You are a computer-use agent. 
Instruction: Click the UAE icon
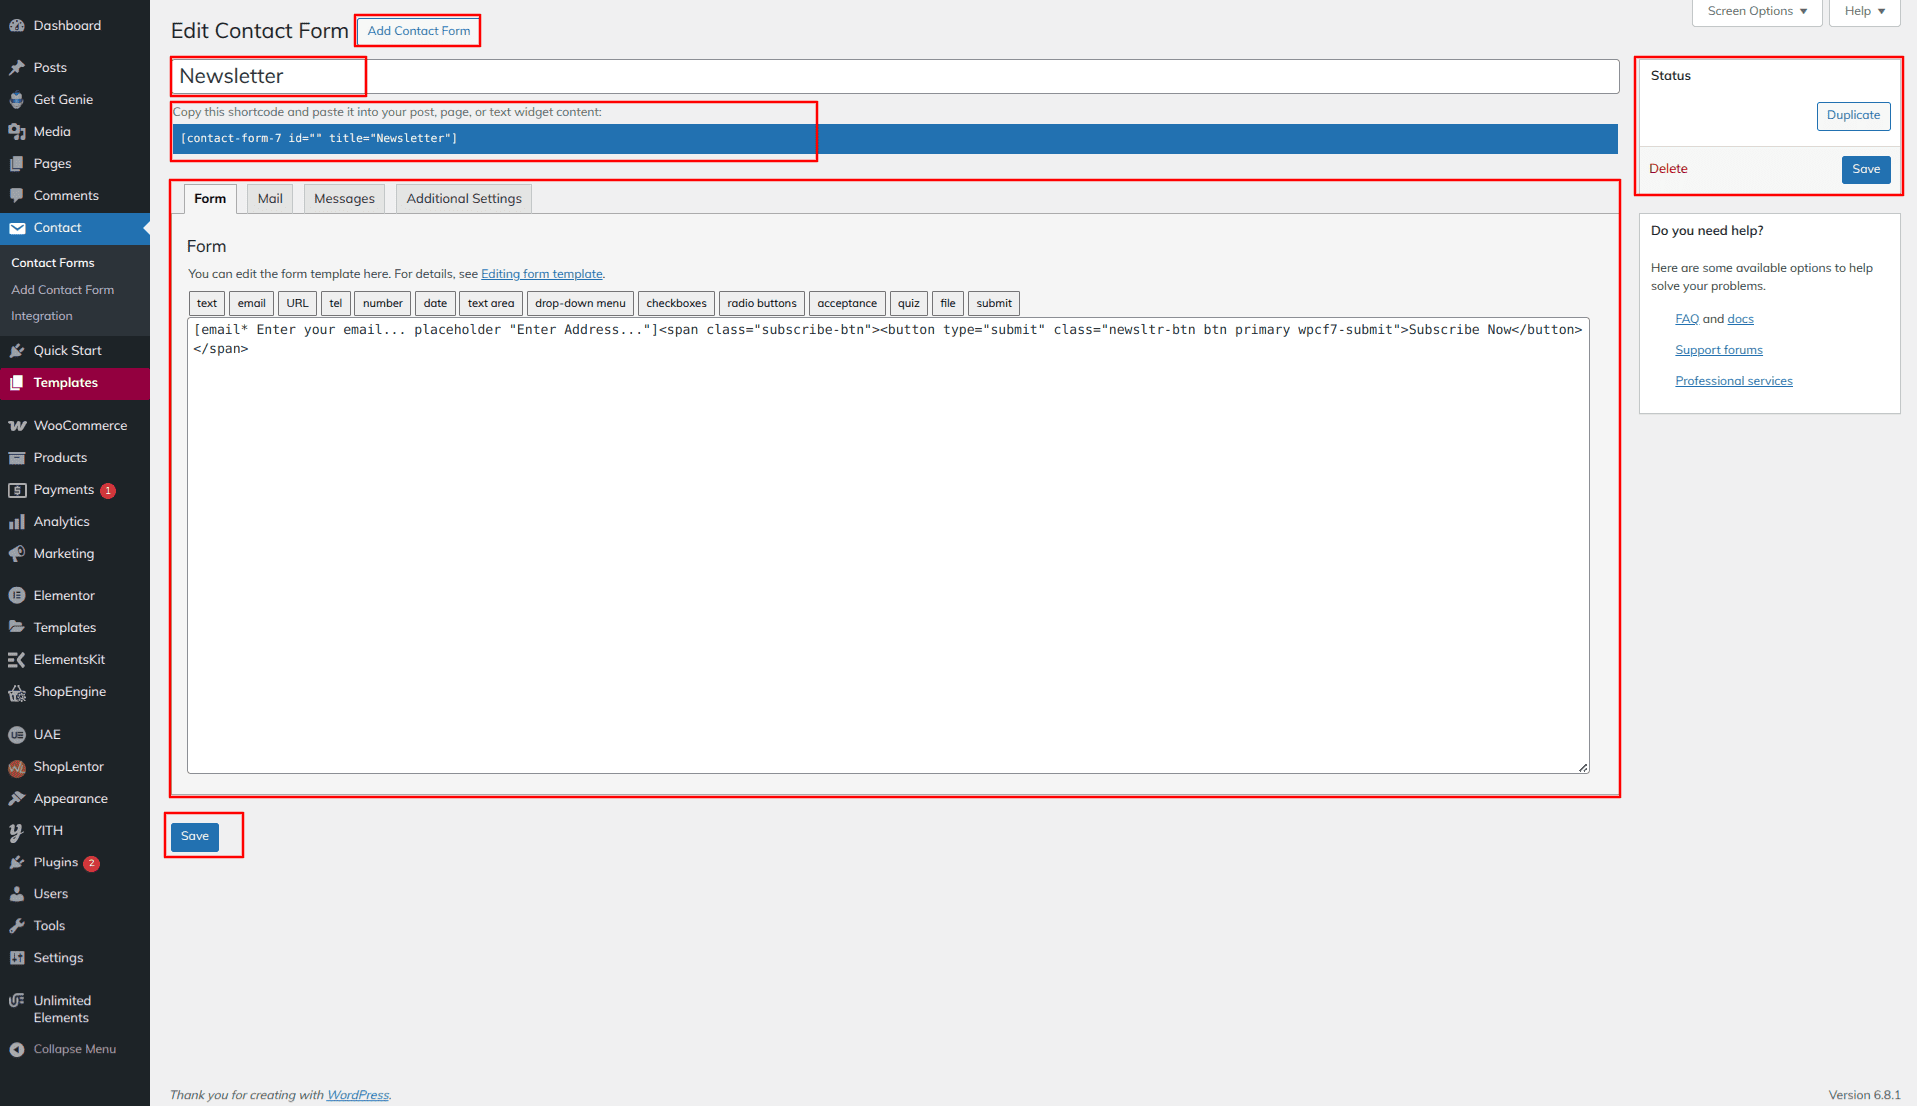pyautogui.click(x=17, y=735)
